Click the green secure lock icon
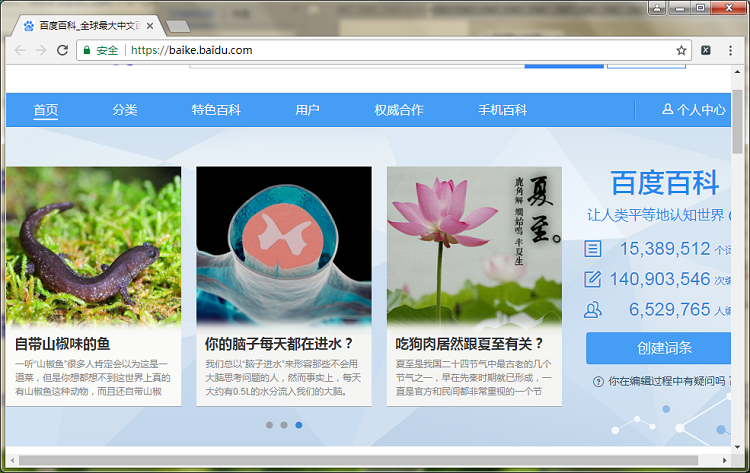The width and height of the screenshot is (750, 473). pyautogui.click(x=87, y=50)
